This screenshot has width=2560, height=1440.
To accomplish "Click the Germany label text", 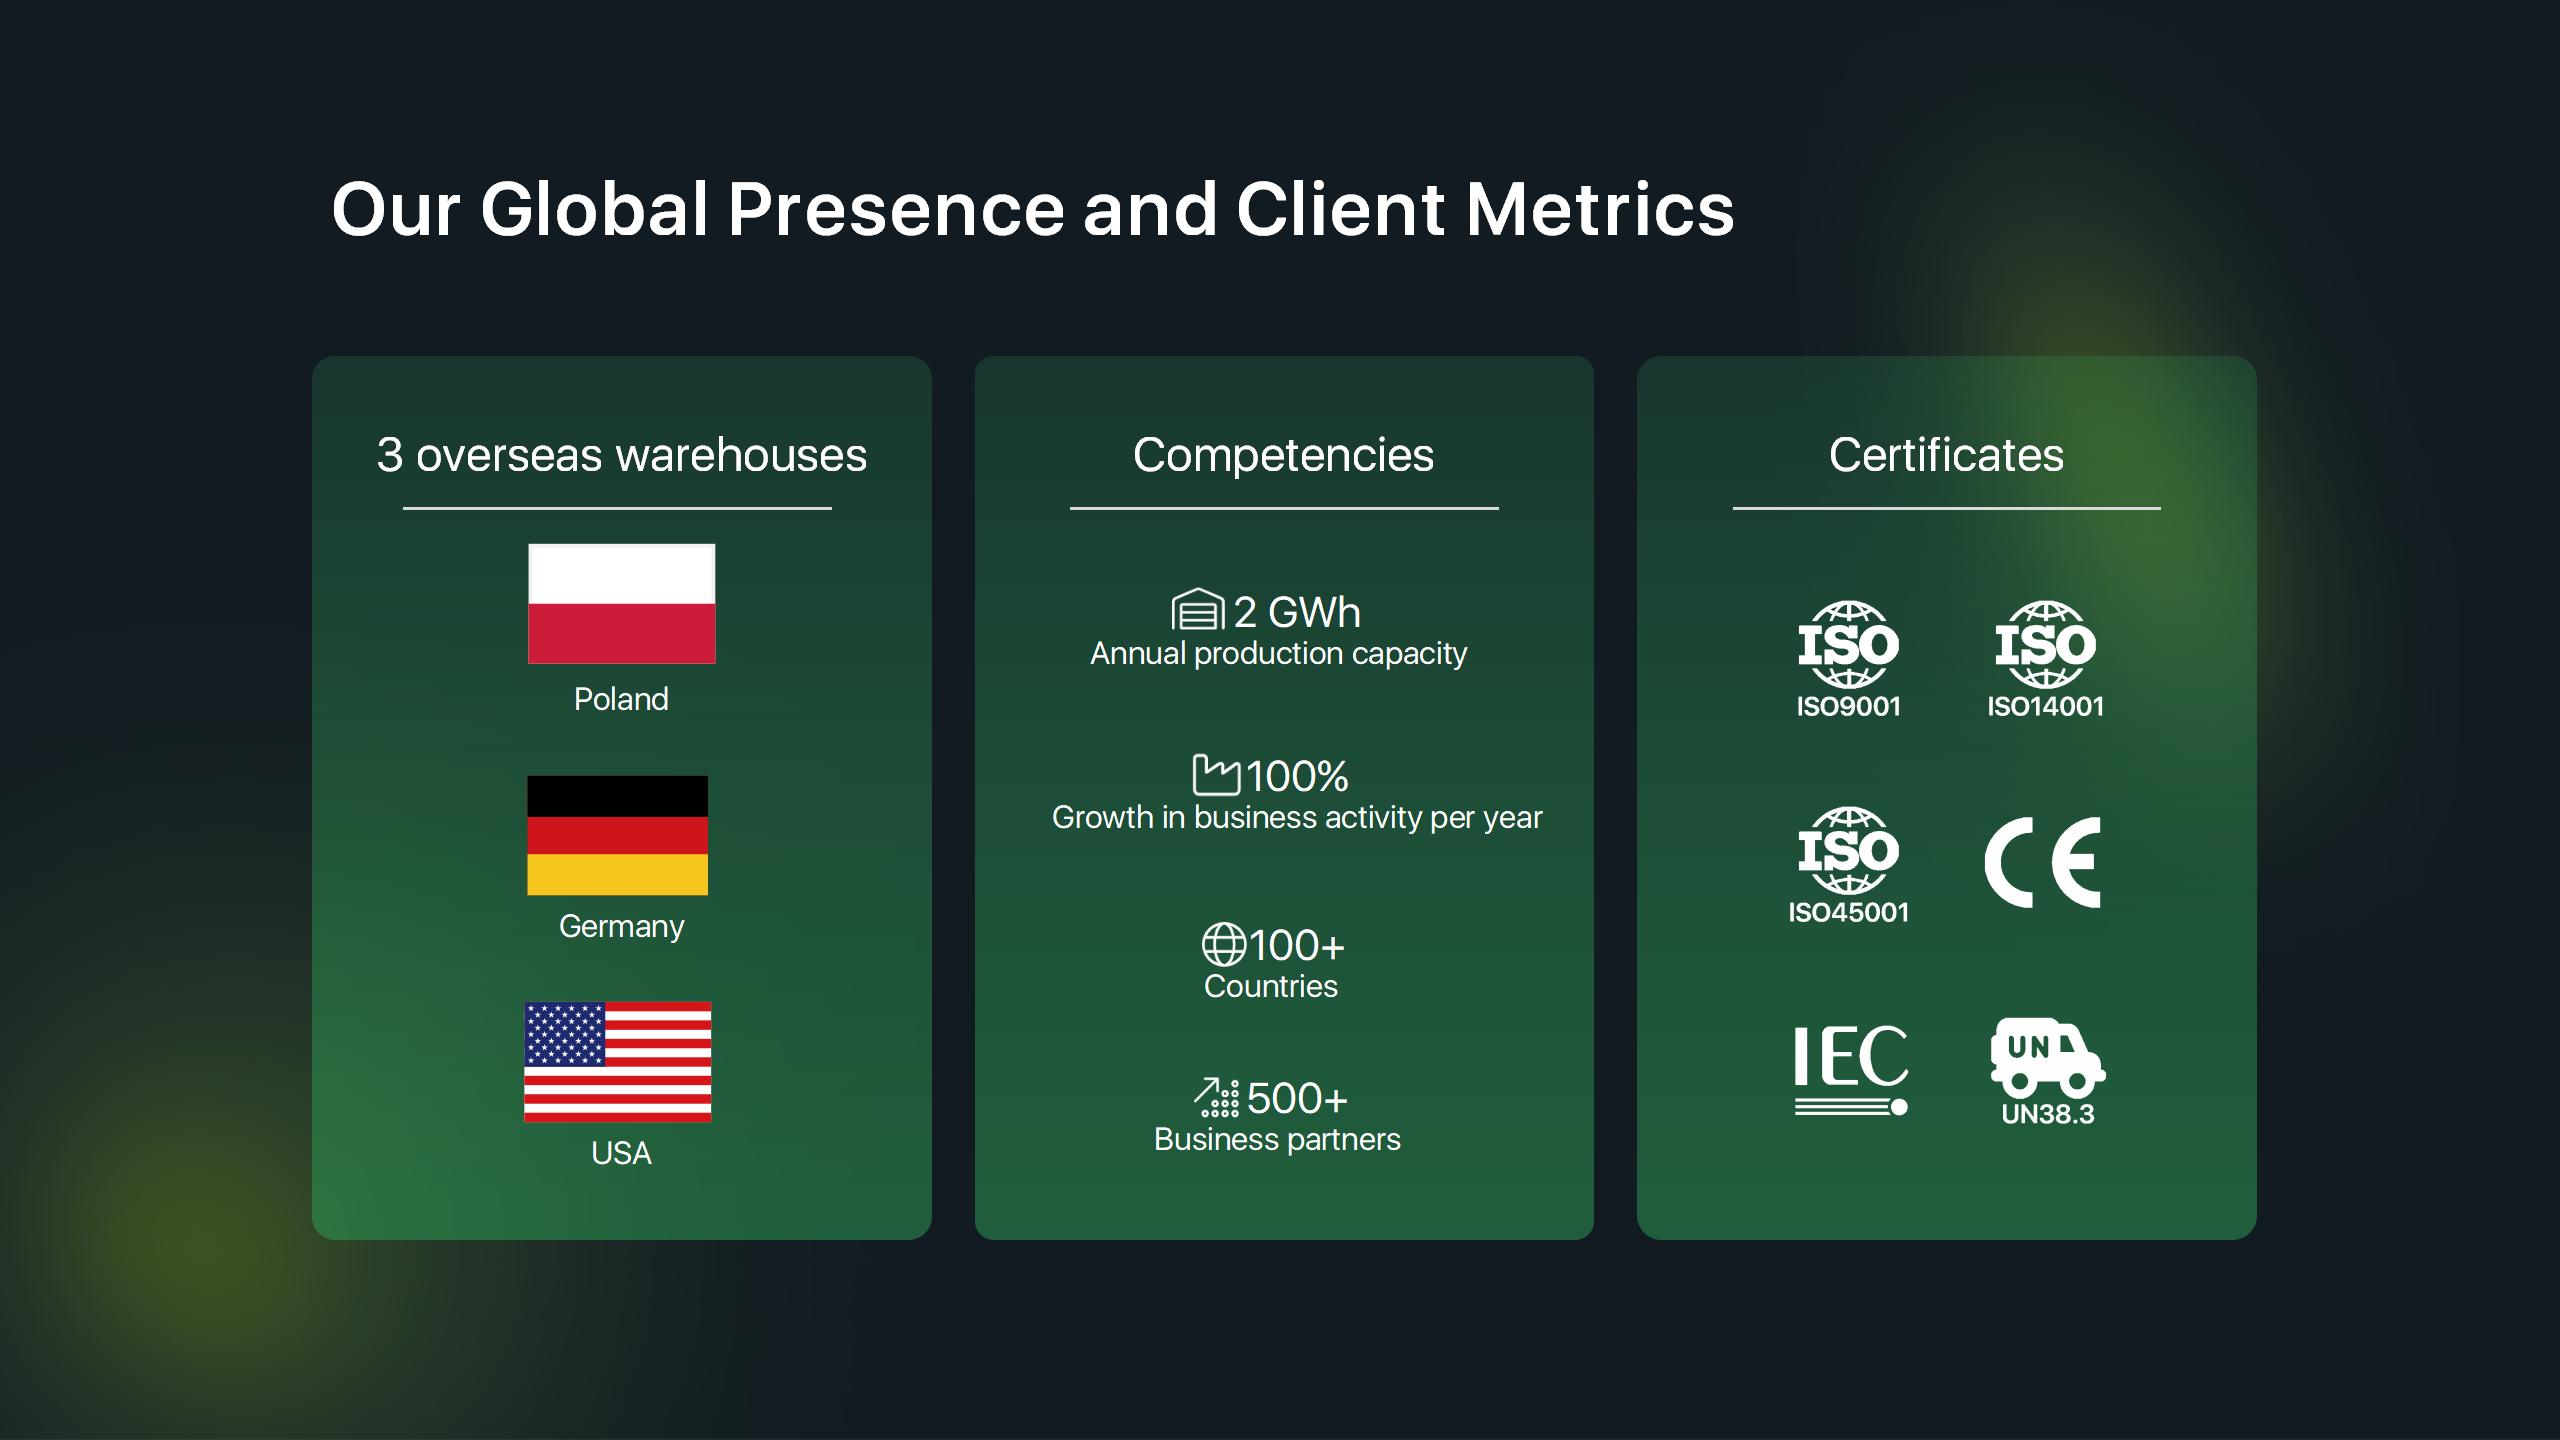I will 621,927.
